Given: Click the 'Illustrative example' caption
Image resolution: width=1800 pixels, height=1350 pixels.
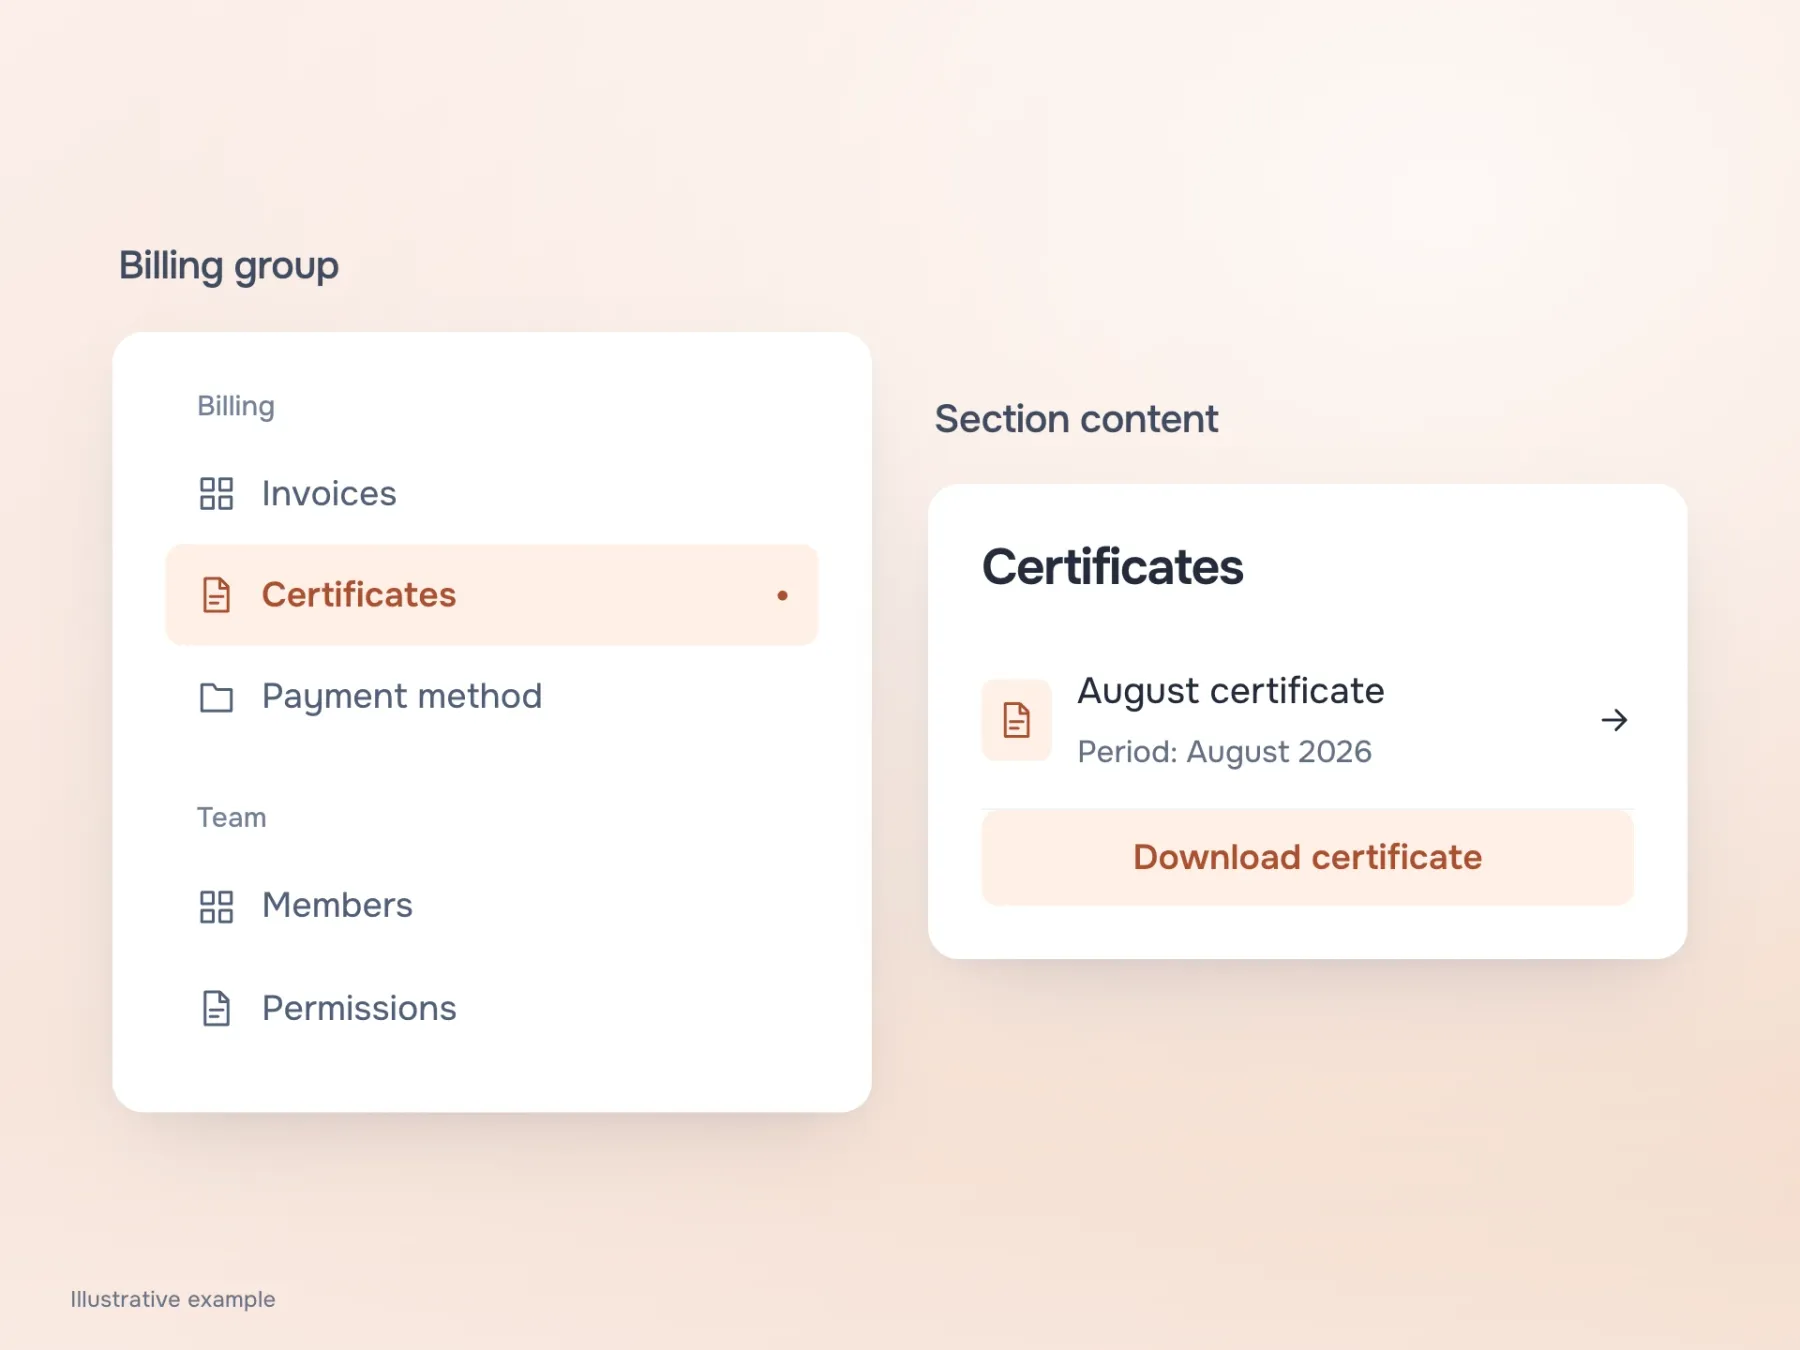Looking at the screenshot, I should (173, 1299).
